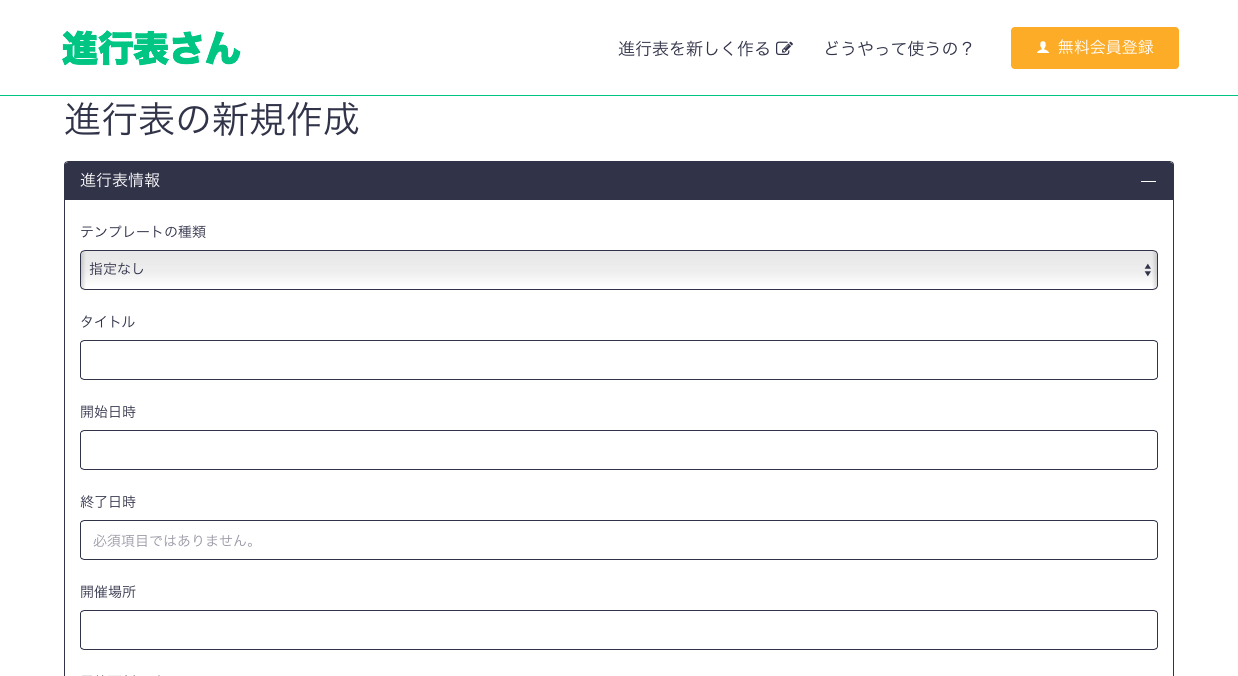Click the user icon on the orange button

(1043, 48)
